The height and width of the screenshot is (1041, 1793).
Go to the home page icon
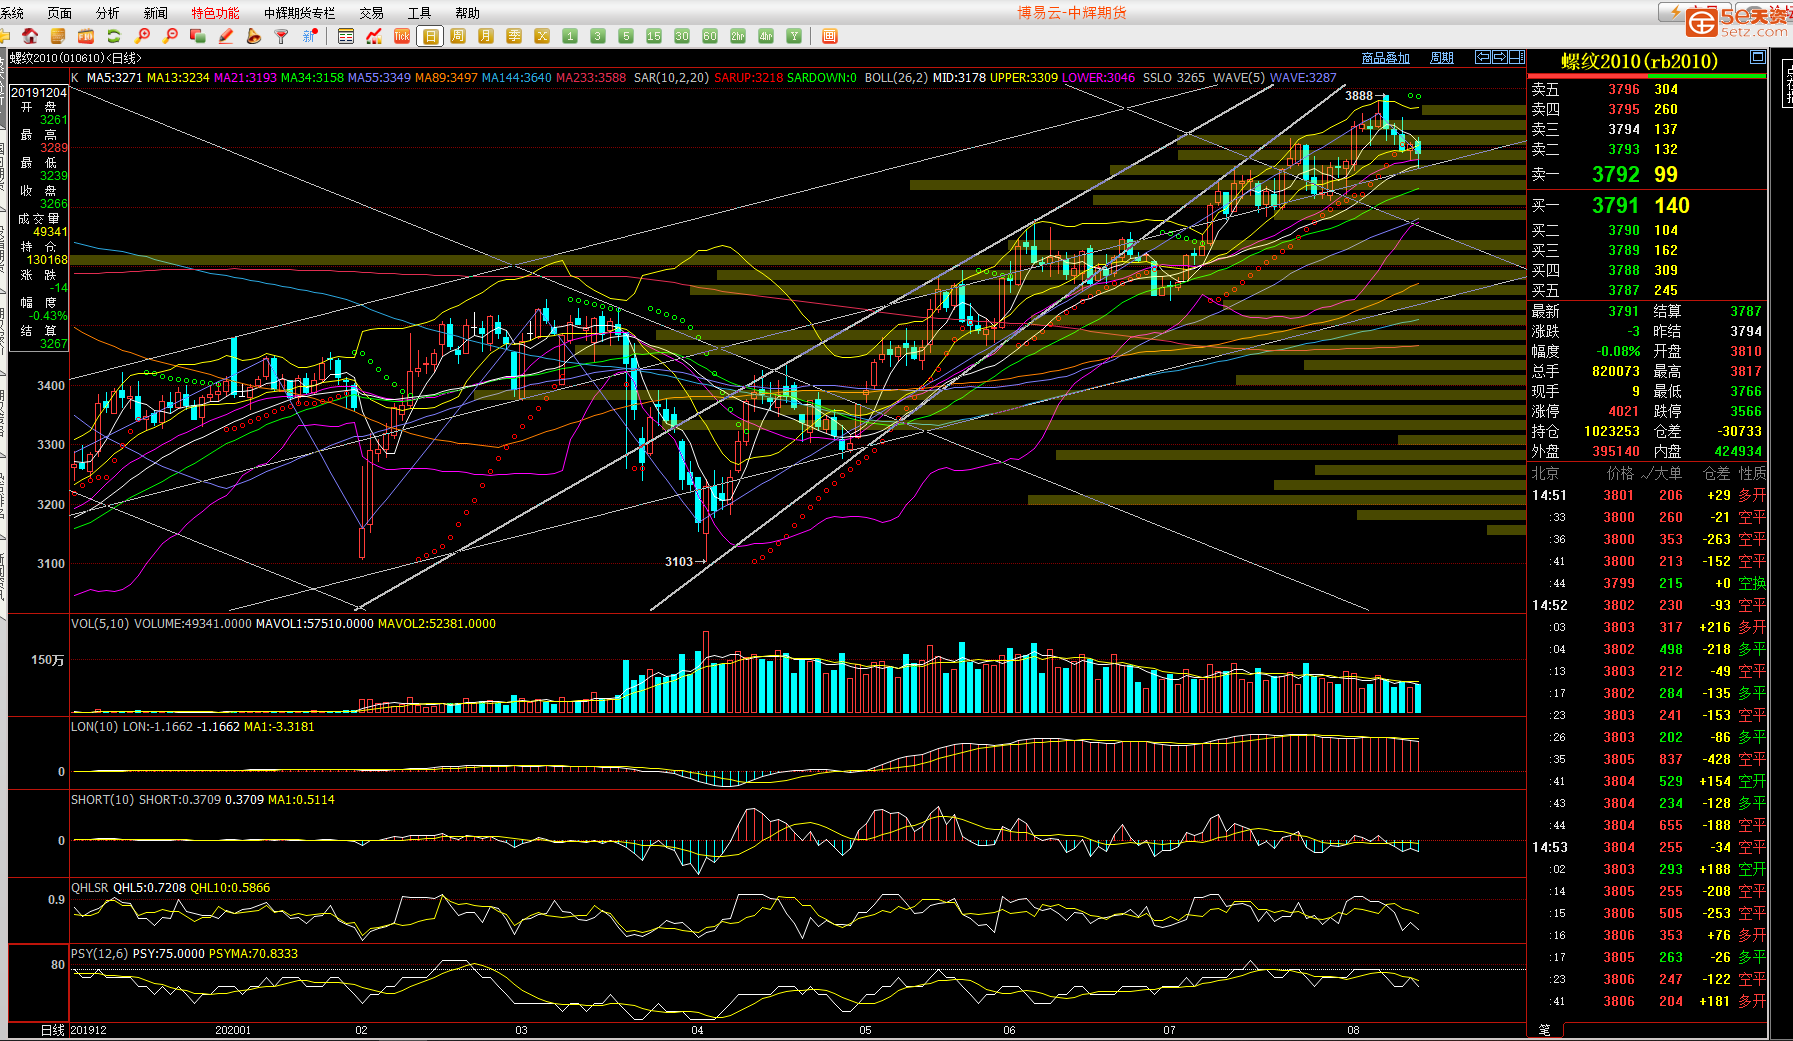tap(30, 36)
